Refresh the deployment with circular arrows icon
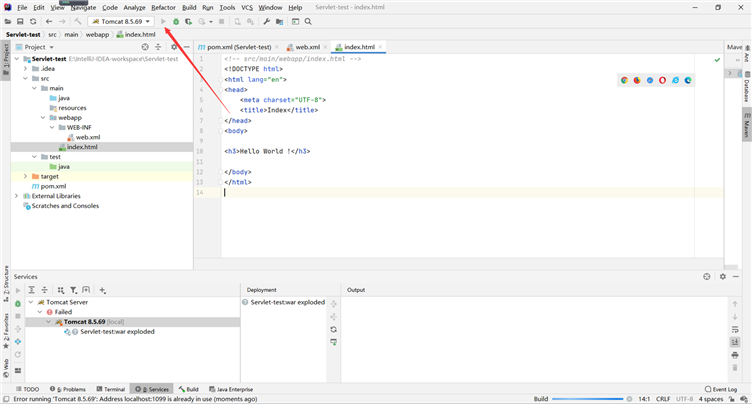 pos(334,329)
